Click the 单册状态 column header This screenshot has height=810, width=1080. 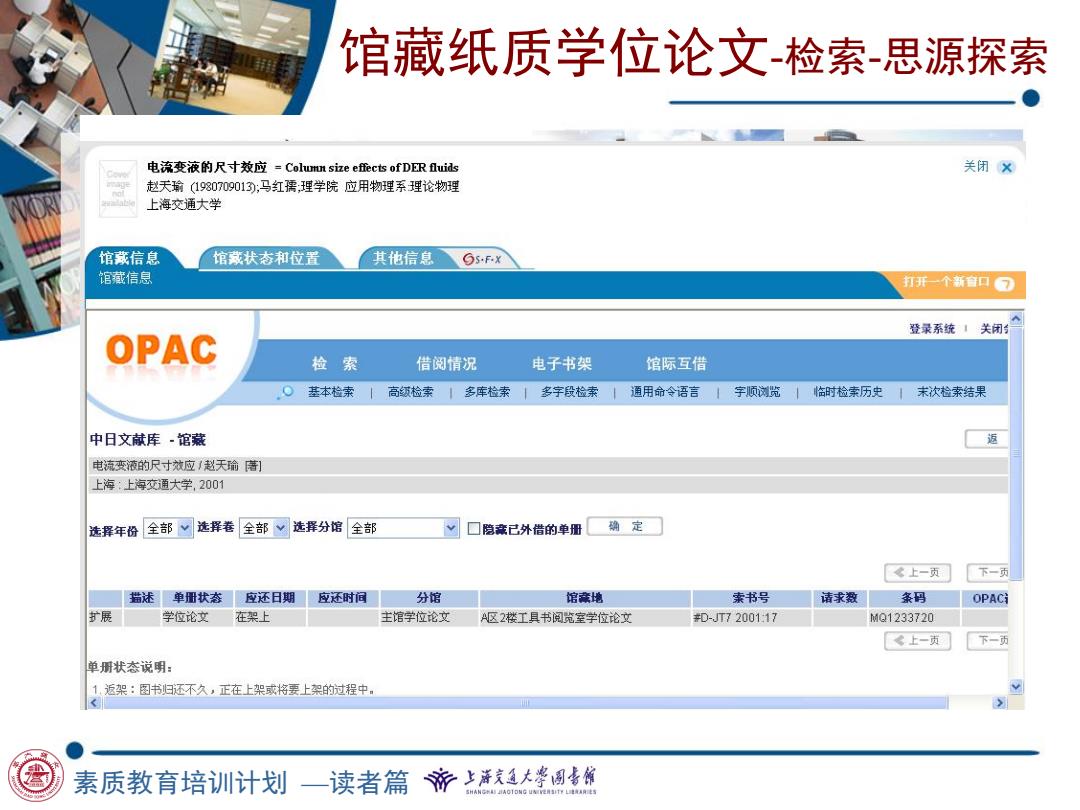pyautogui.click(x=197, y=598)
